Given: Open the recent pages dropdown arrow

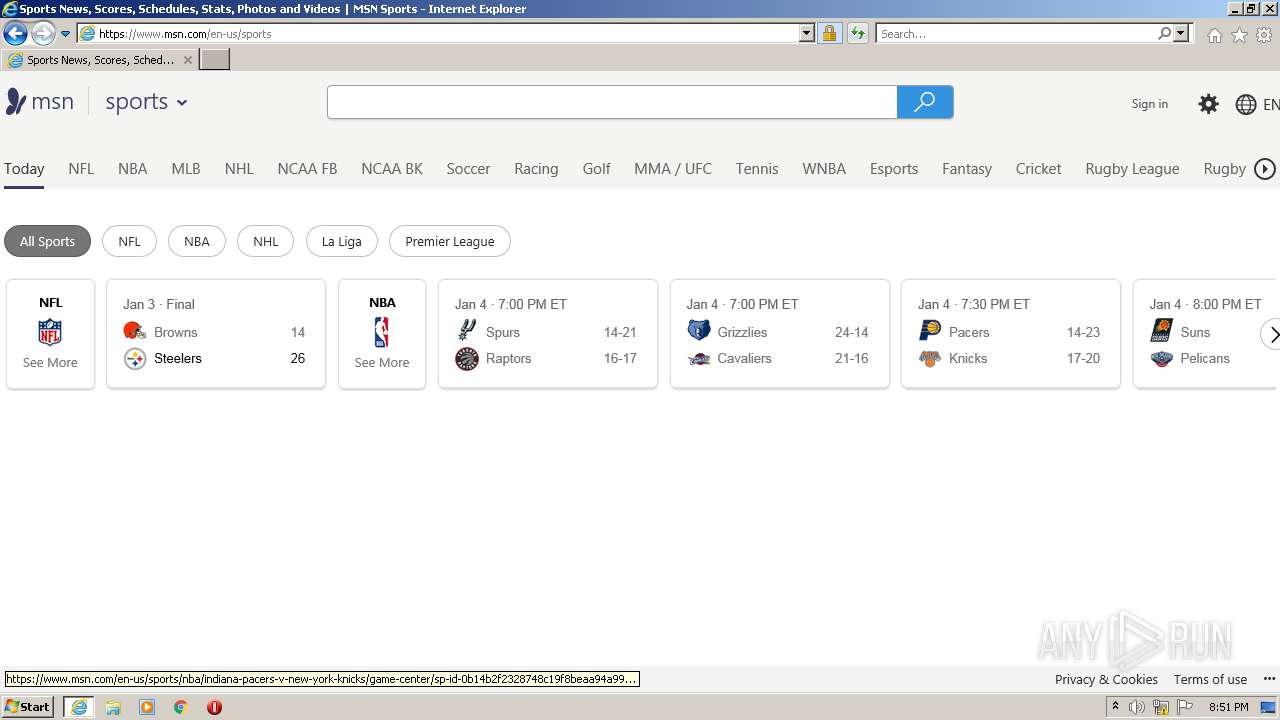Looking at the screenshot, I should point(66,33).
